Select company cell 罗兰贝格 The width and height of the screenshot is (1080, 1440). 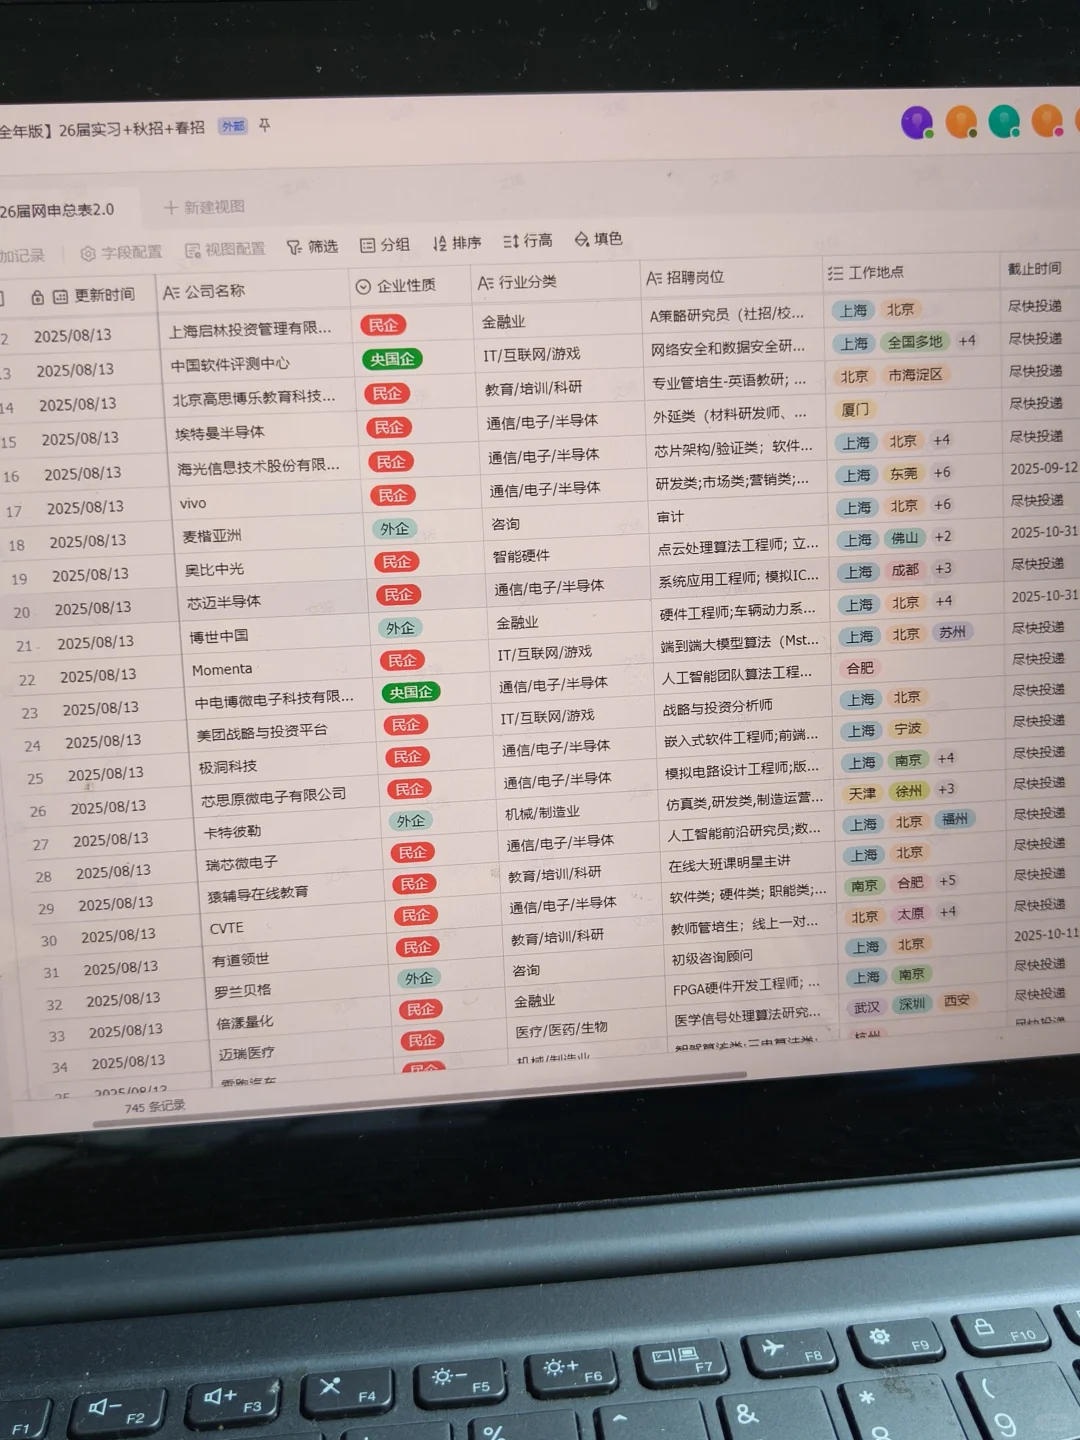click(x=242, y=991)
